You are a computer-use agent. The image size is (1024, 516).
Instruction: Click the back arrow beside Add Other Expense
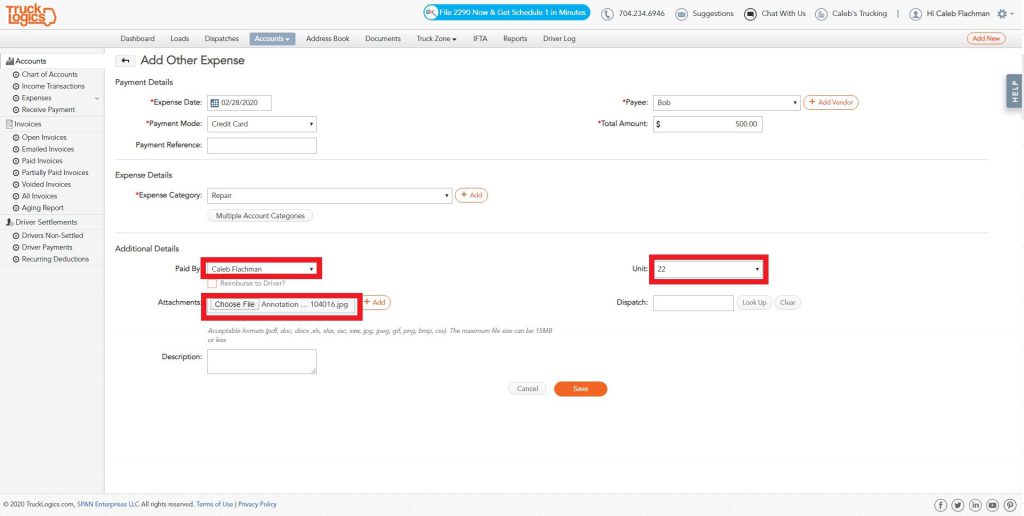click(x=125, y=61)
